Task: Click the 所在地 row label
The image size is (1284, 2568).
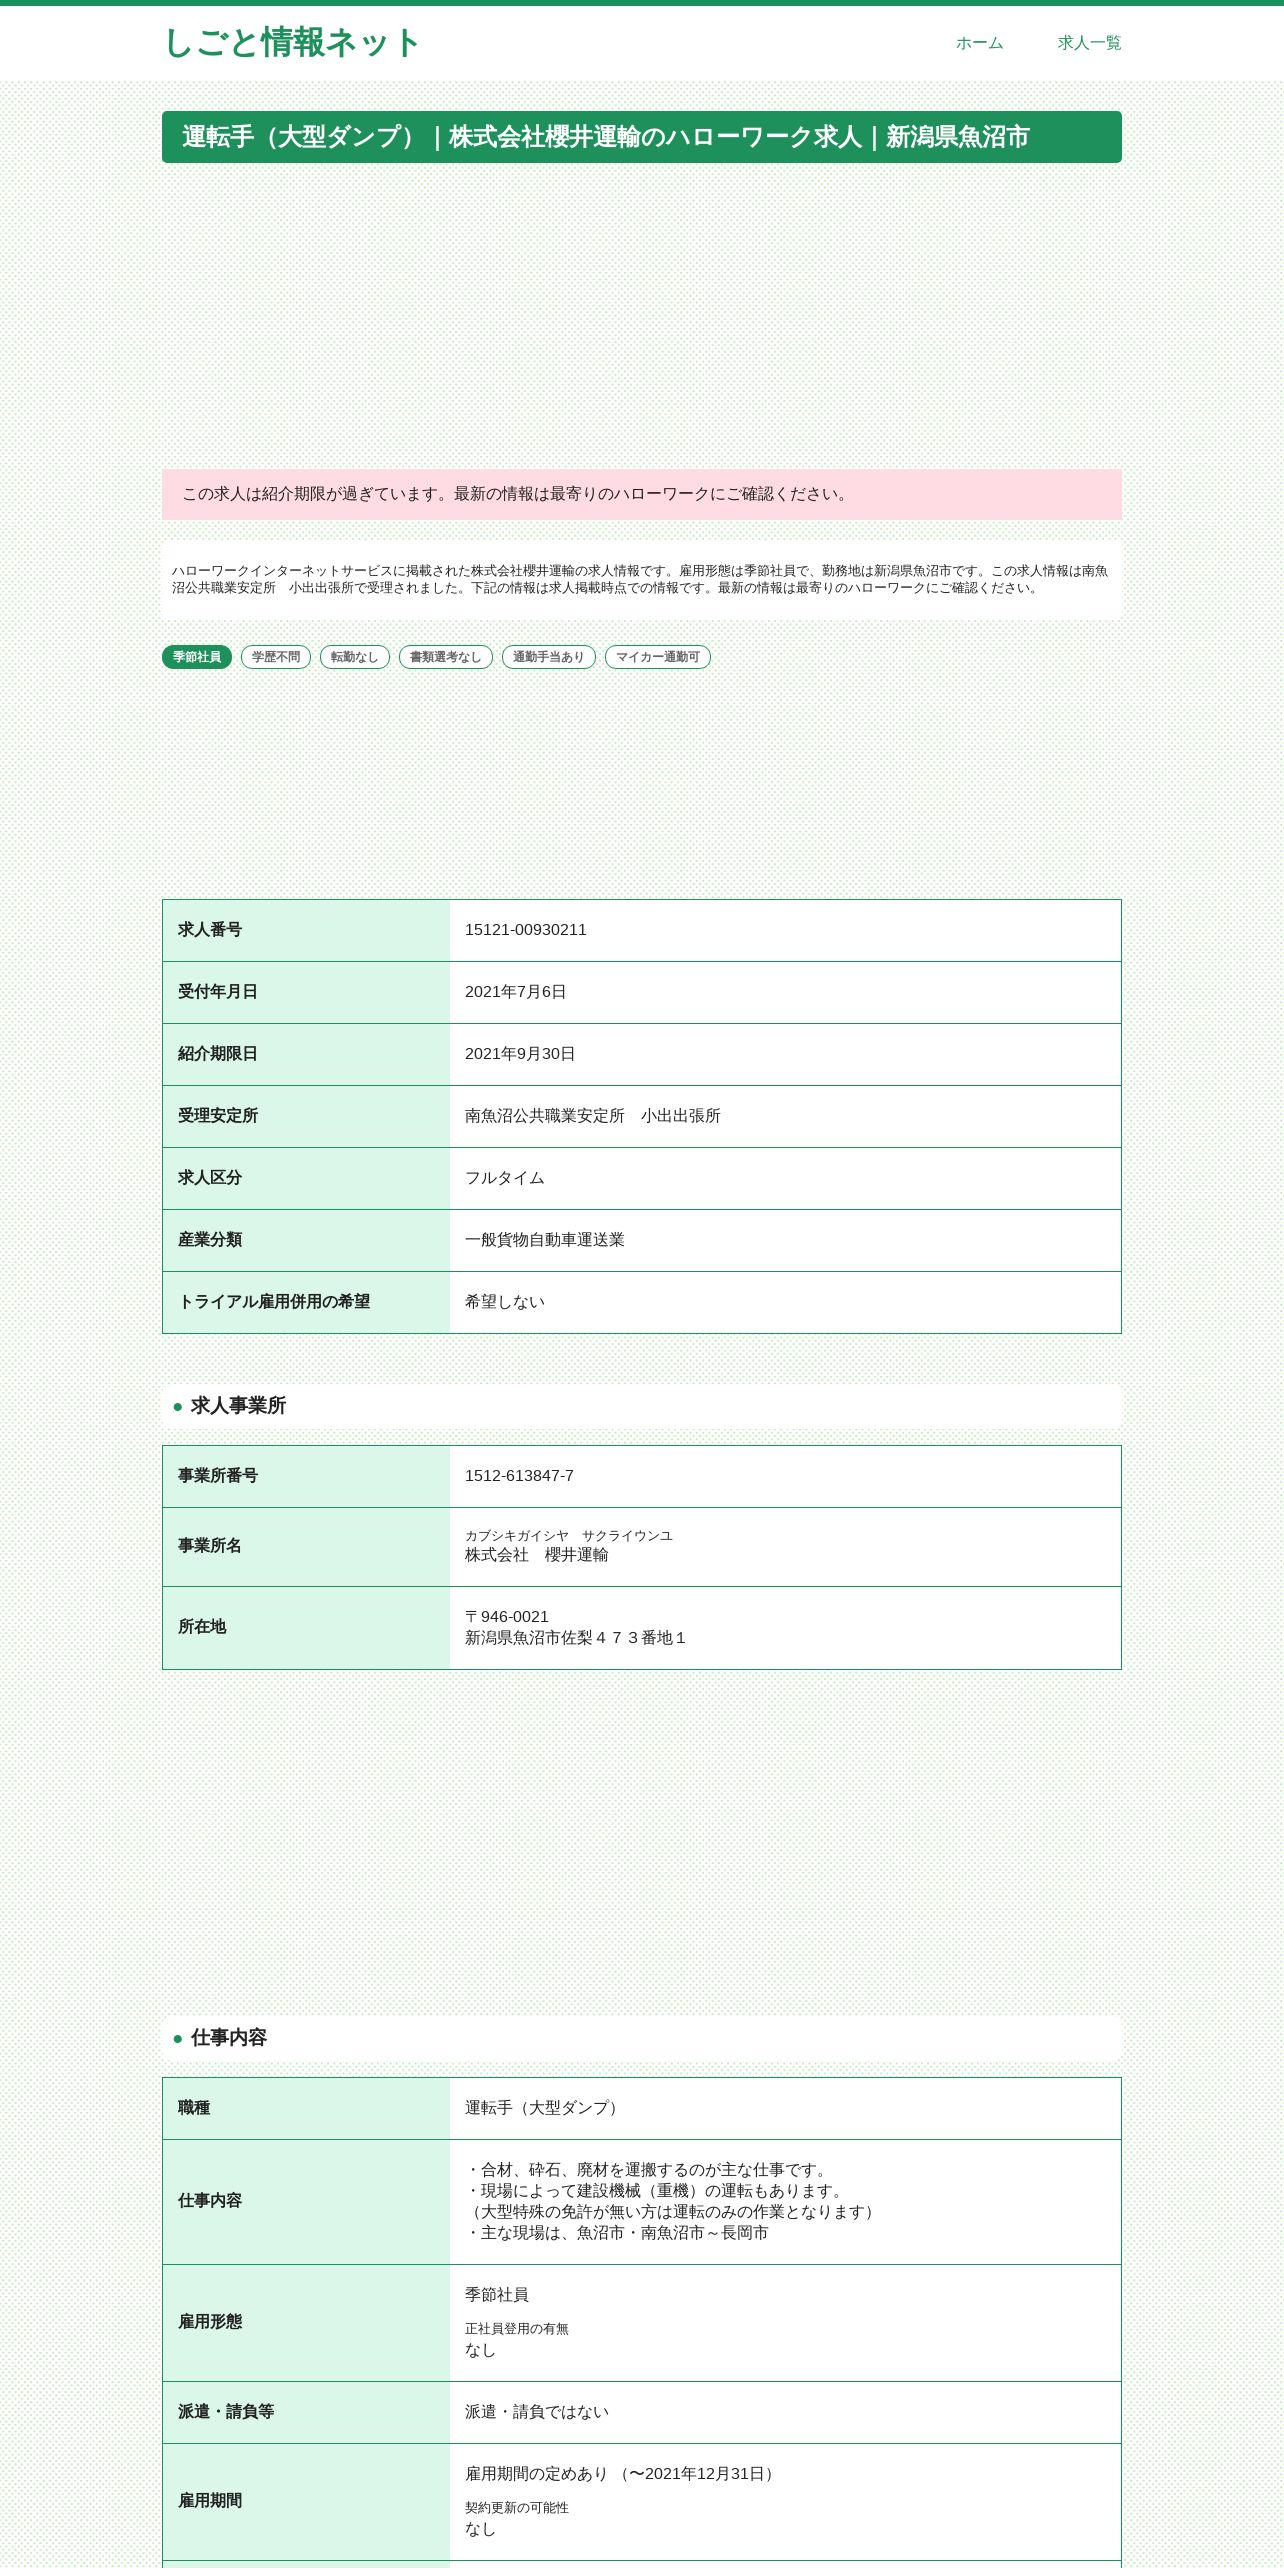Action: (x=202, y=1627)
